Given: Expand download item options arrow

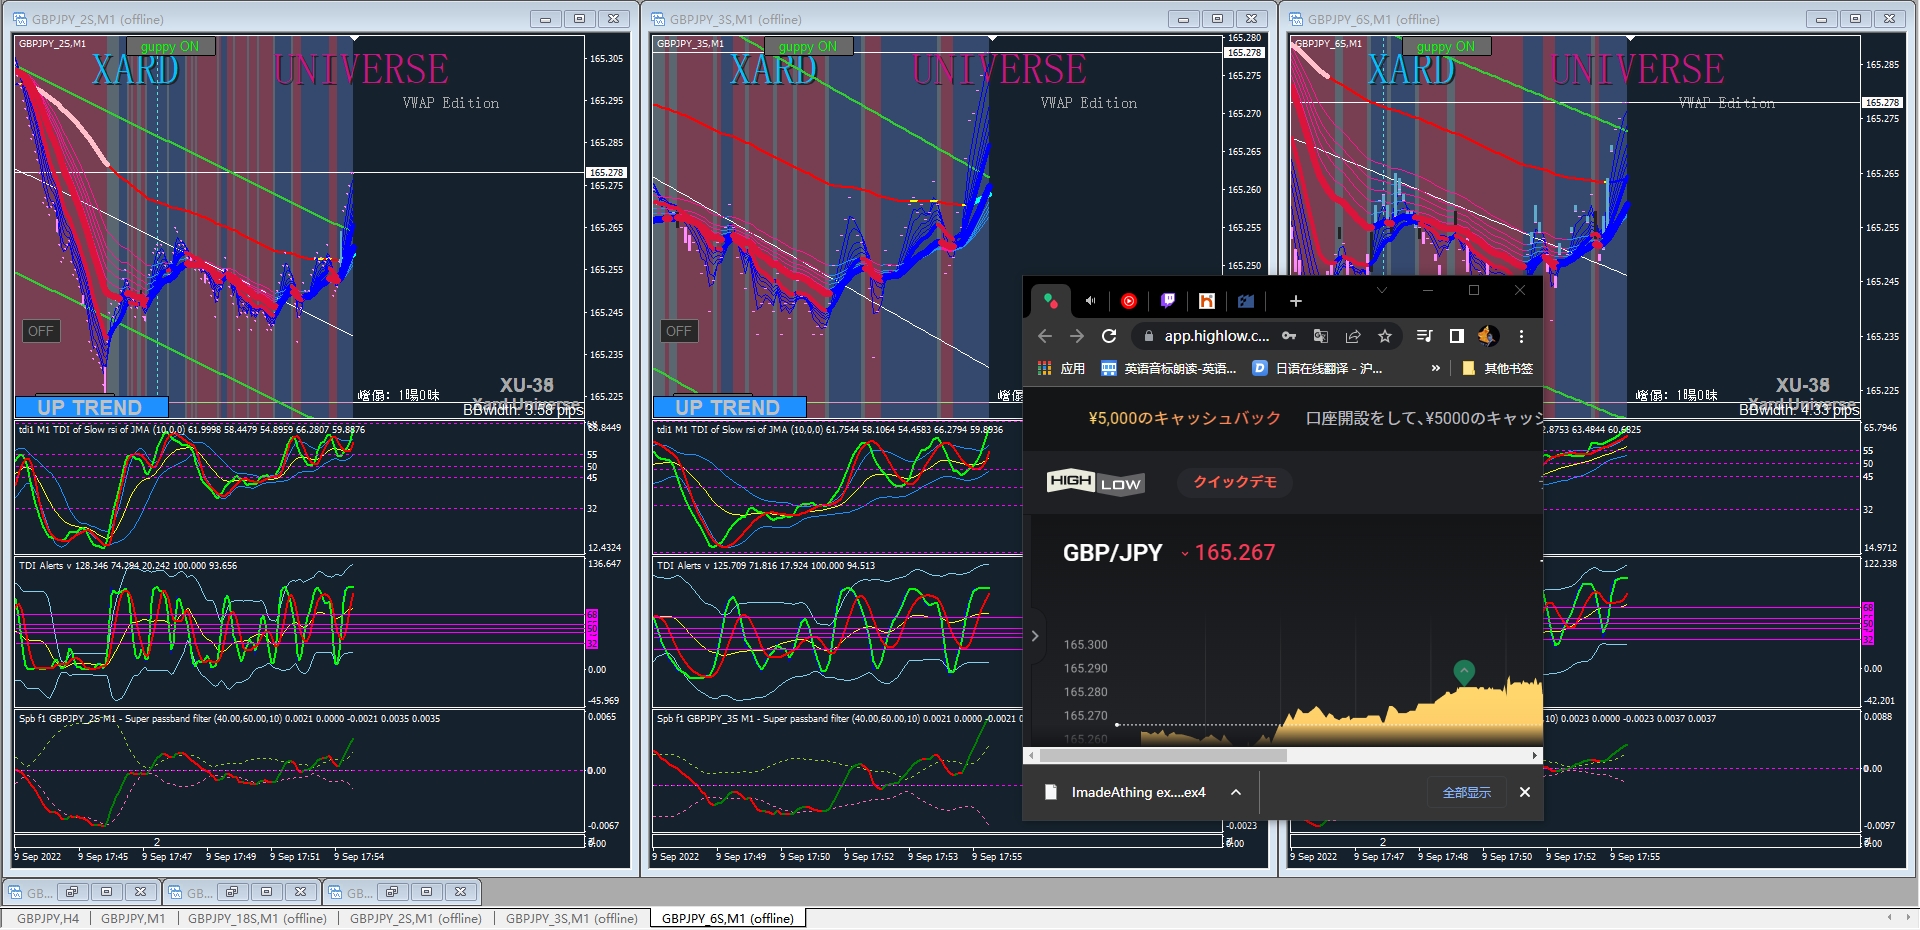Looking at the screenshot, I should pos(1236,792).
